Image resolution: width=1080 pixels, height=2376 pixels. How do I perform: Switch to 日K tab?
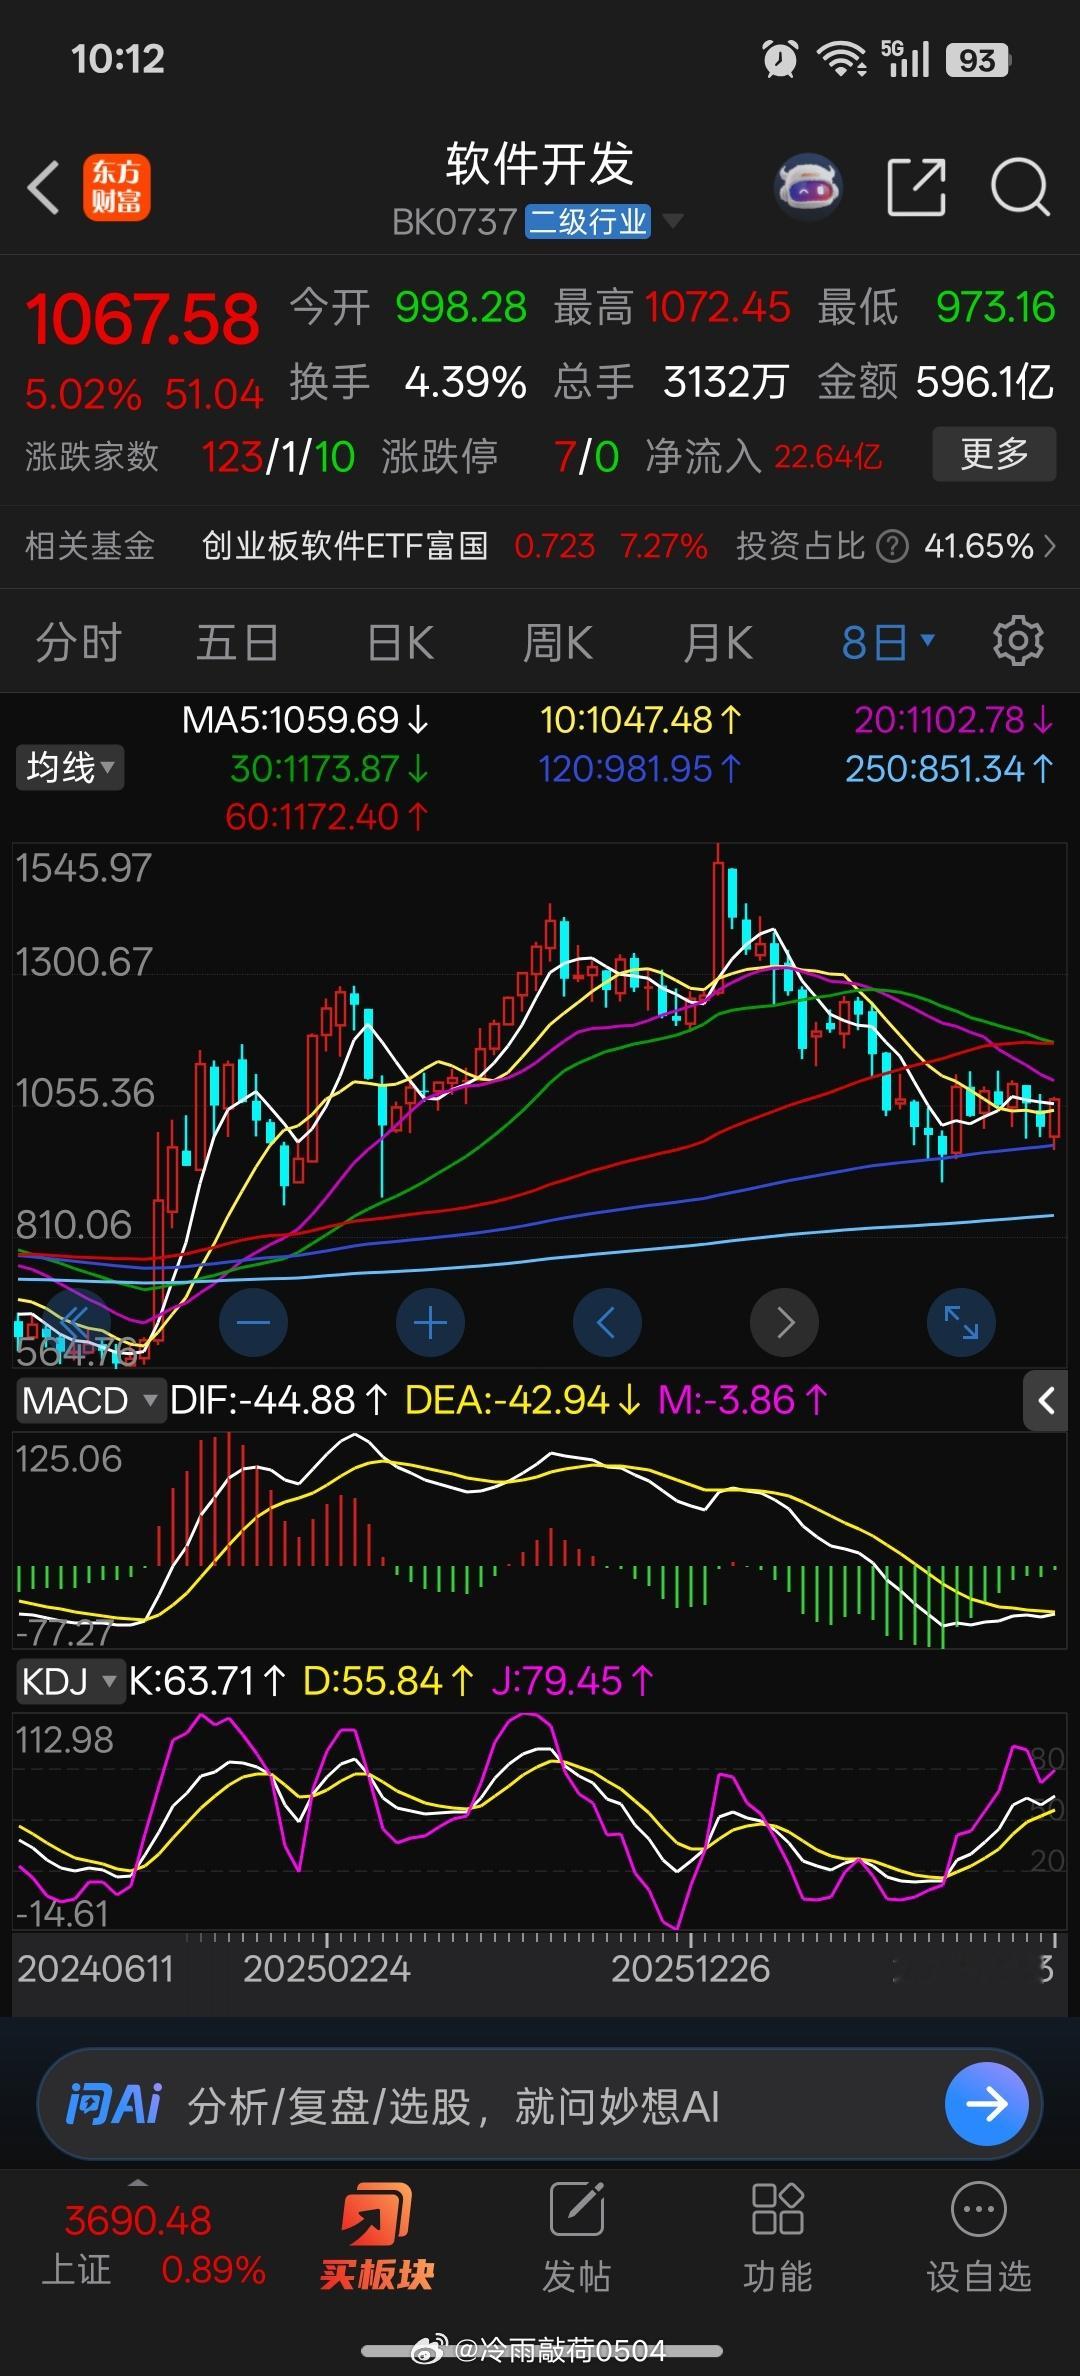tap(400, 642)
